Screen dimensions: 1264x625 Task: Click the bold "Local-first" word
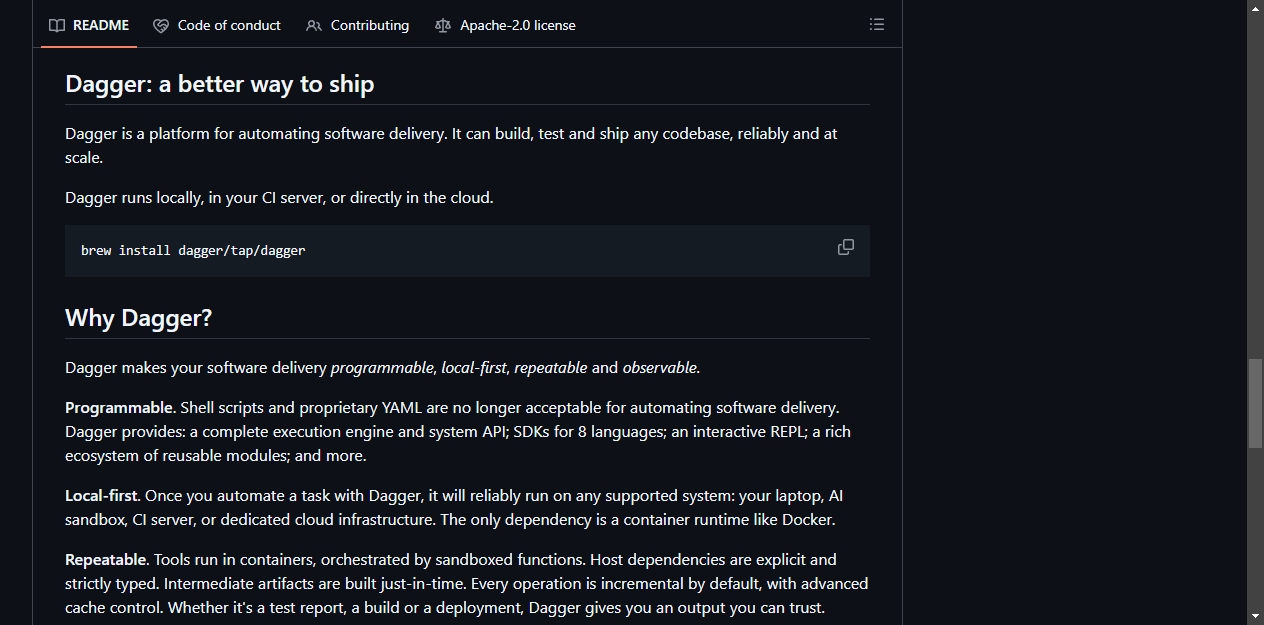point(102,496)
